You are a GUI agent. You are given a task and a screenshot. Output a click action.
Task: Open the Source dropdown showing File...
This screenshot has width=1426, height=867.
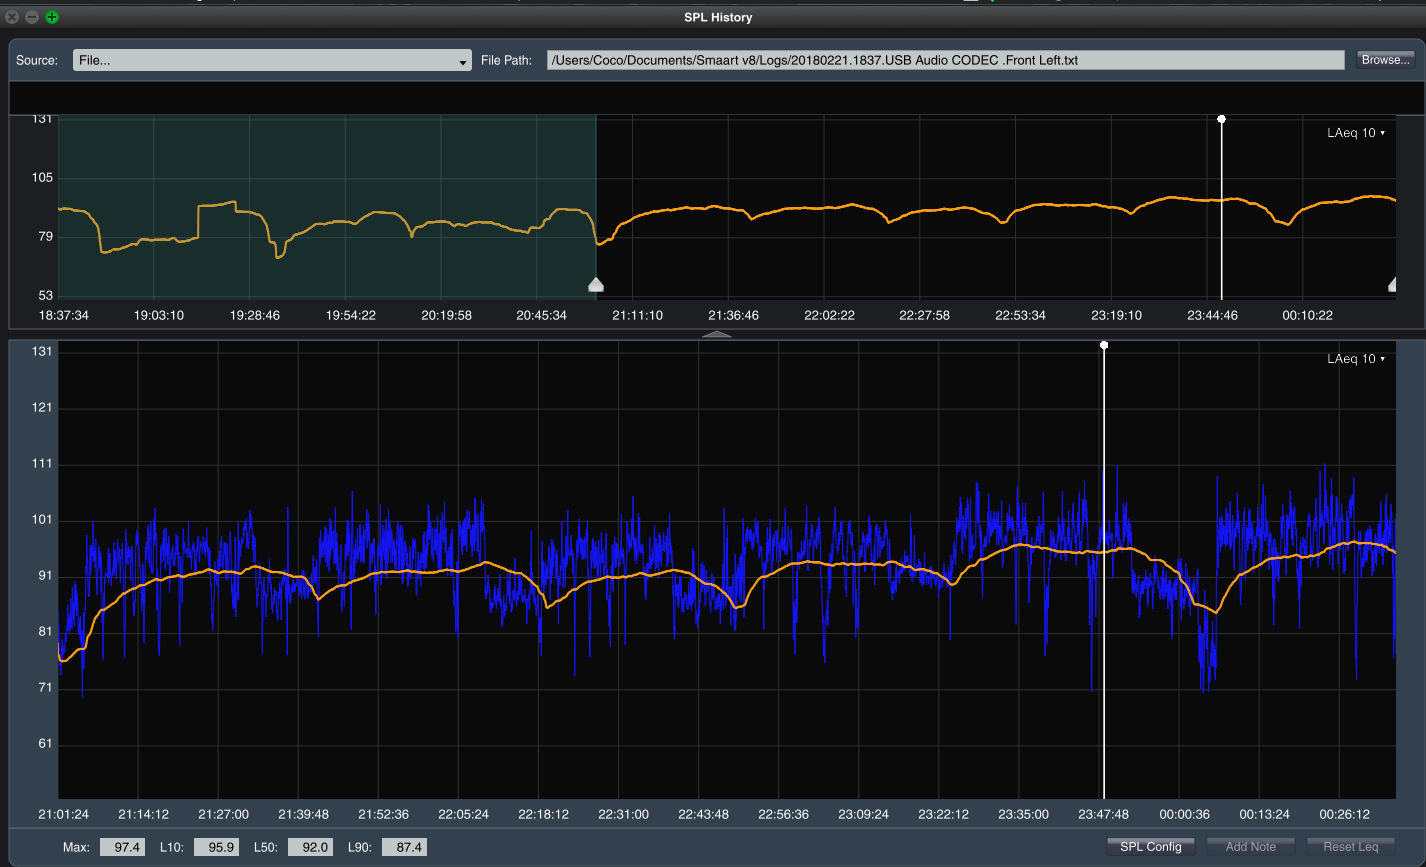(272, 61)
